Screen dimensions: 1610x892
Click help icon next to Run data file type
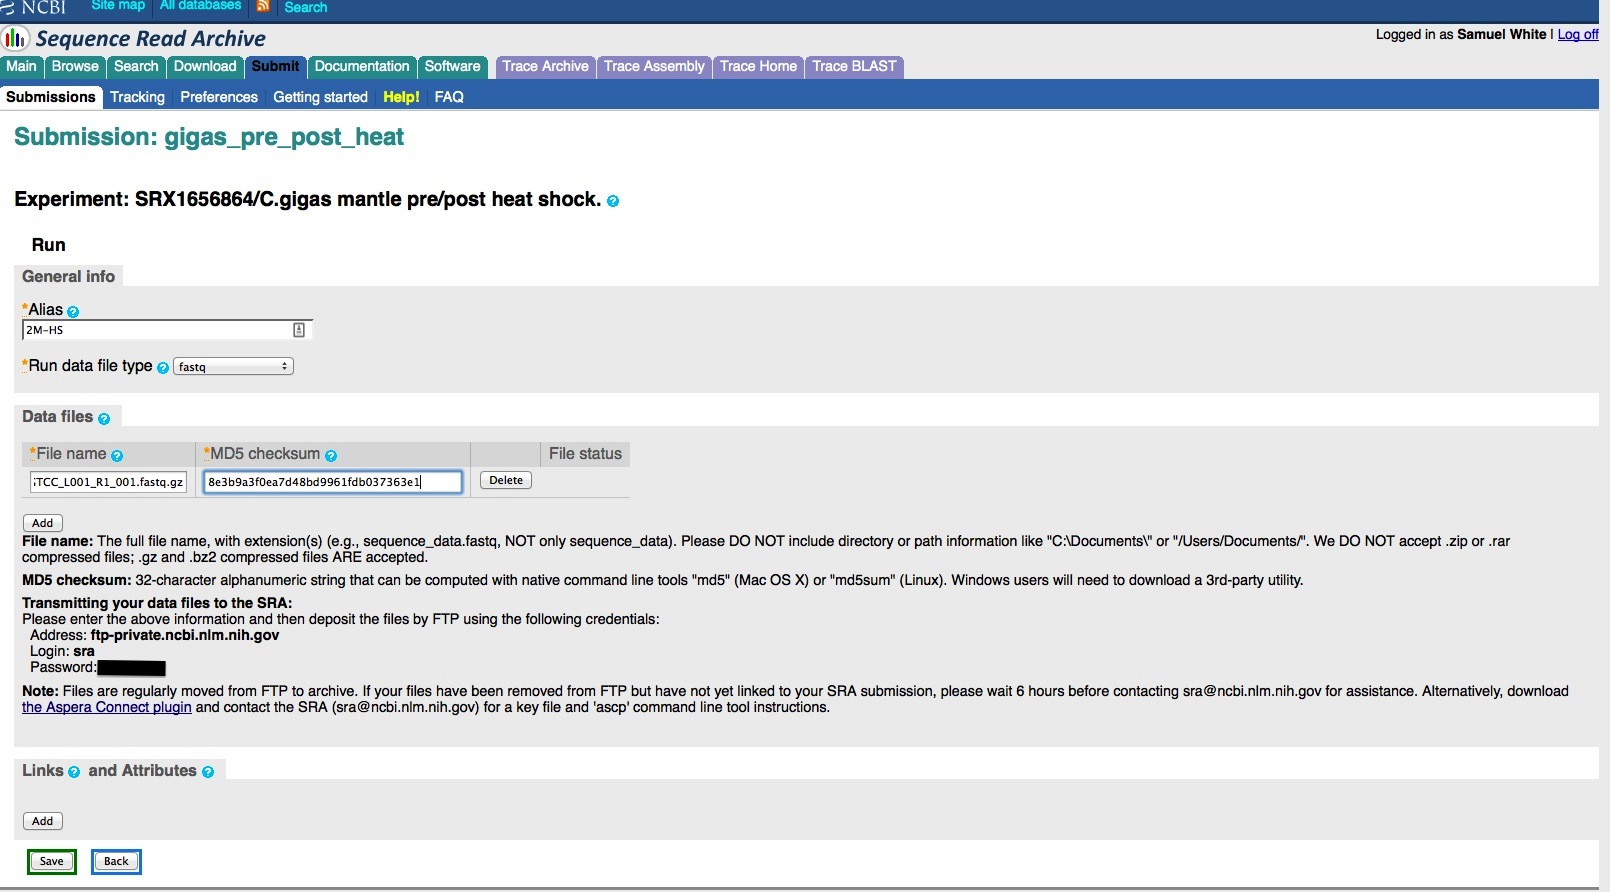tap(163, 368)
